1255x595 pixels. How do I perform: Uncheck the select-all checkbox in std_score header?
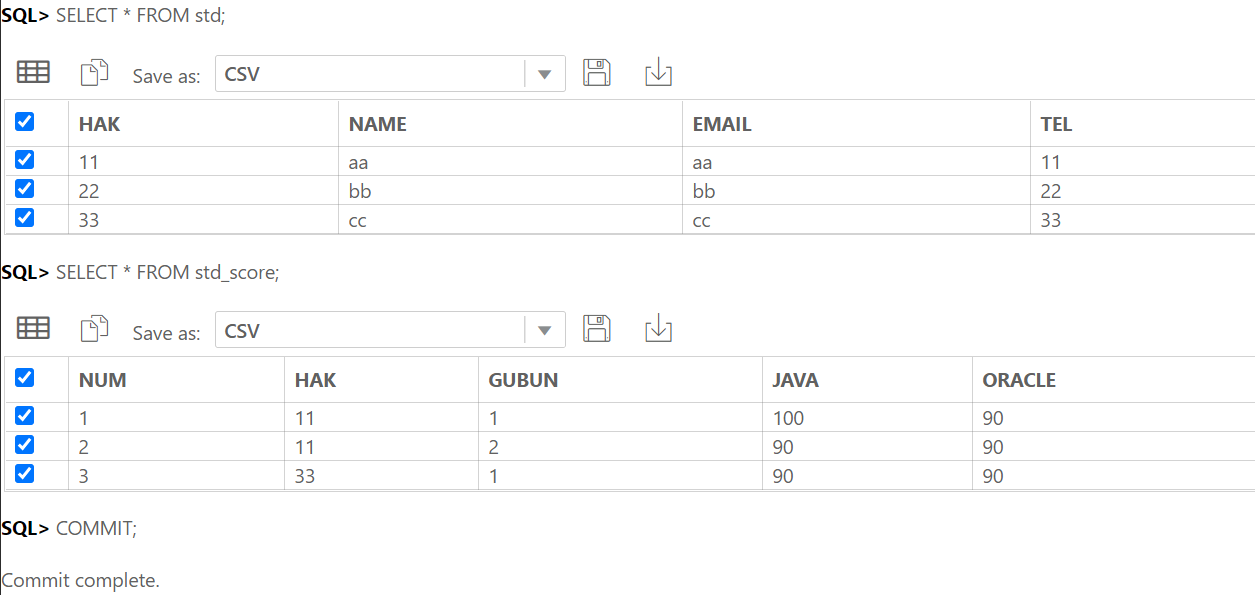[25, 378]
